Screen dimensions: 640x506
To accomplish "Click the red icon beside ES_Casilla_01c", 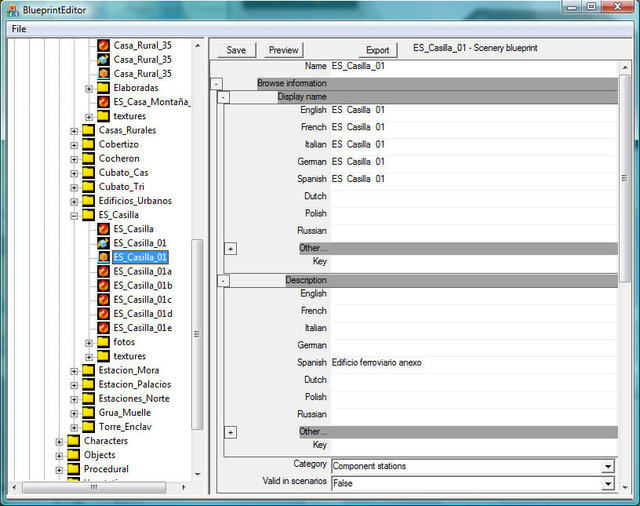I will click(x=103, y=300).
